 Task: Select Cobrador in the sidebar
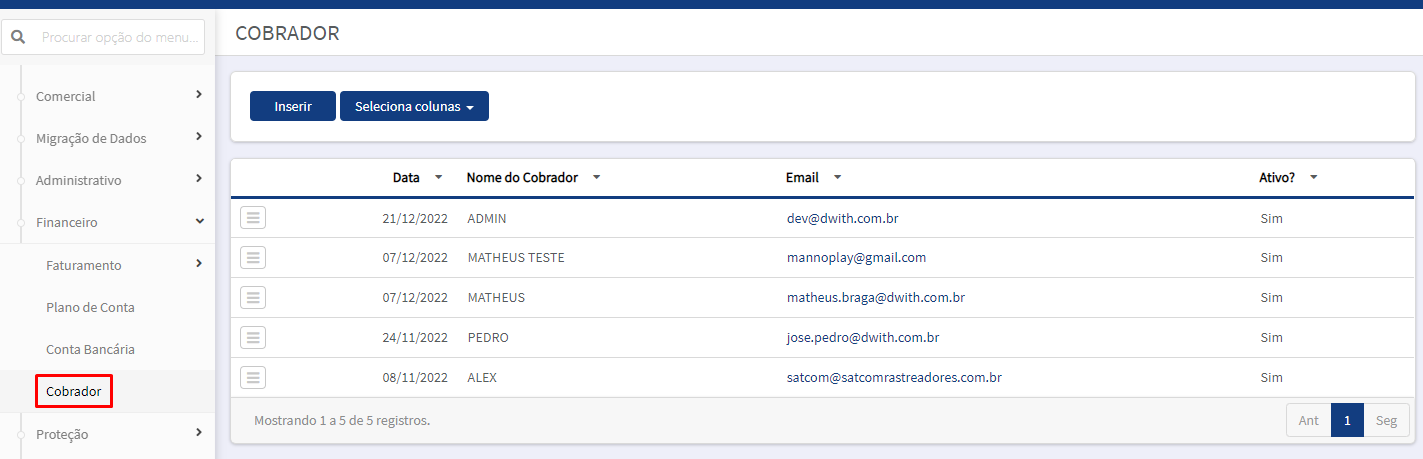click(x=74, y=391)
